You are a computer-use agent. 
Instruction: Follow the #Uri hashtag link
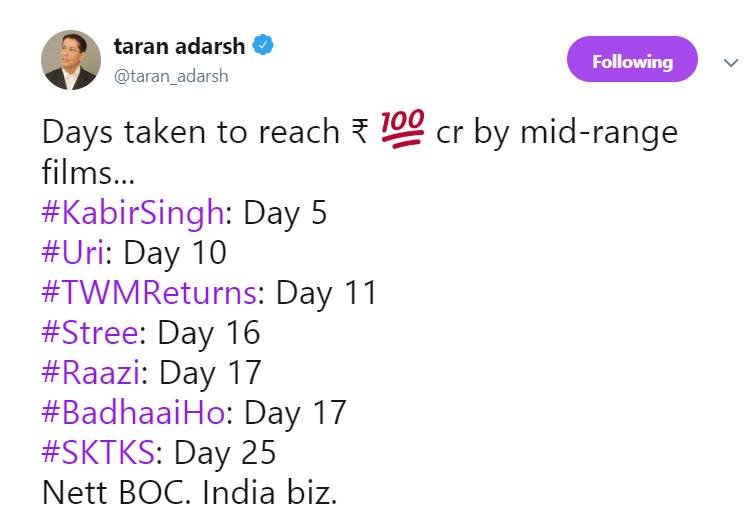(76, 253)
